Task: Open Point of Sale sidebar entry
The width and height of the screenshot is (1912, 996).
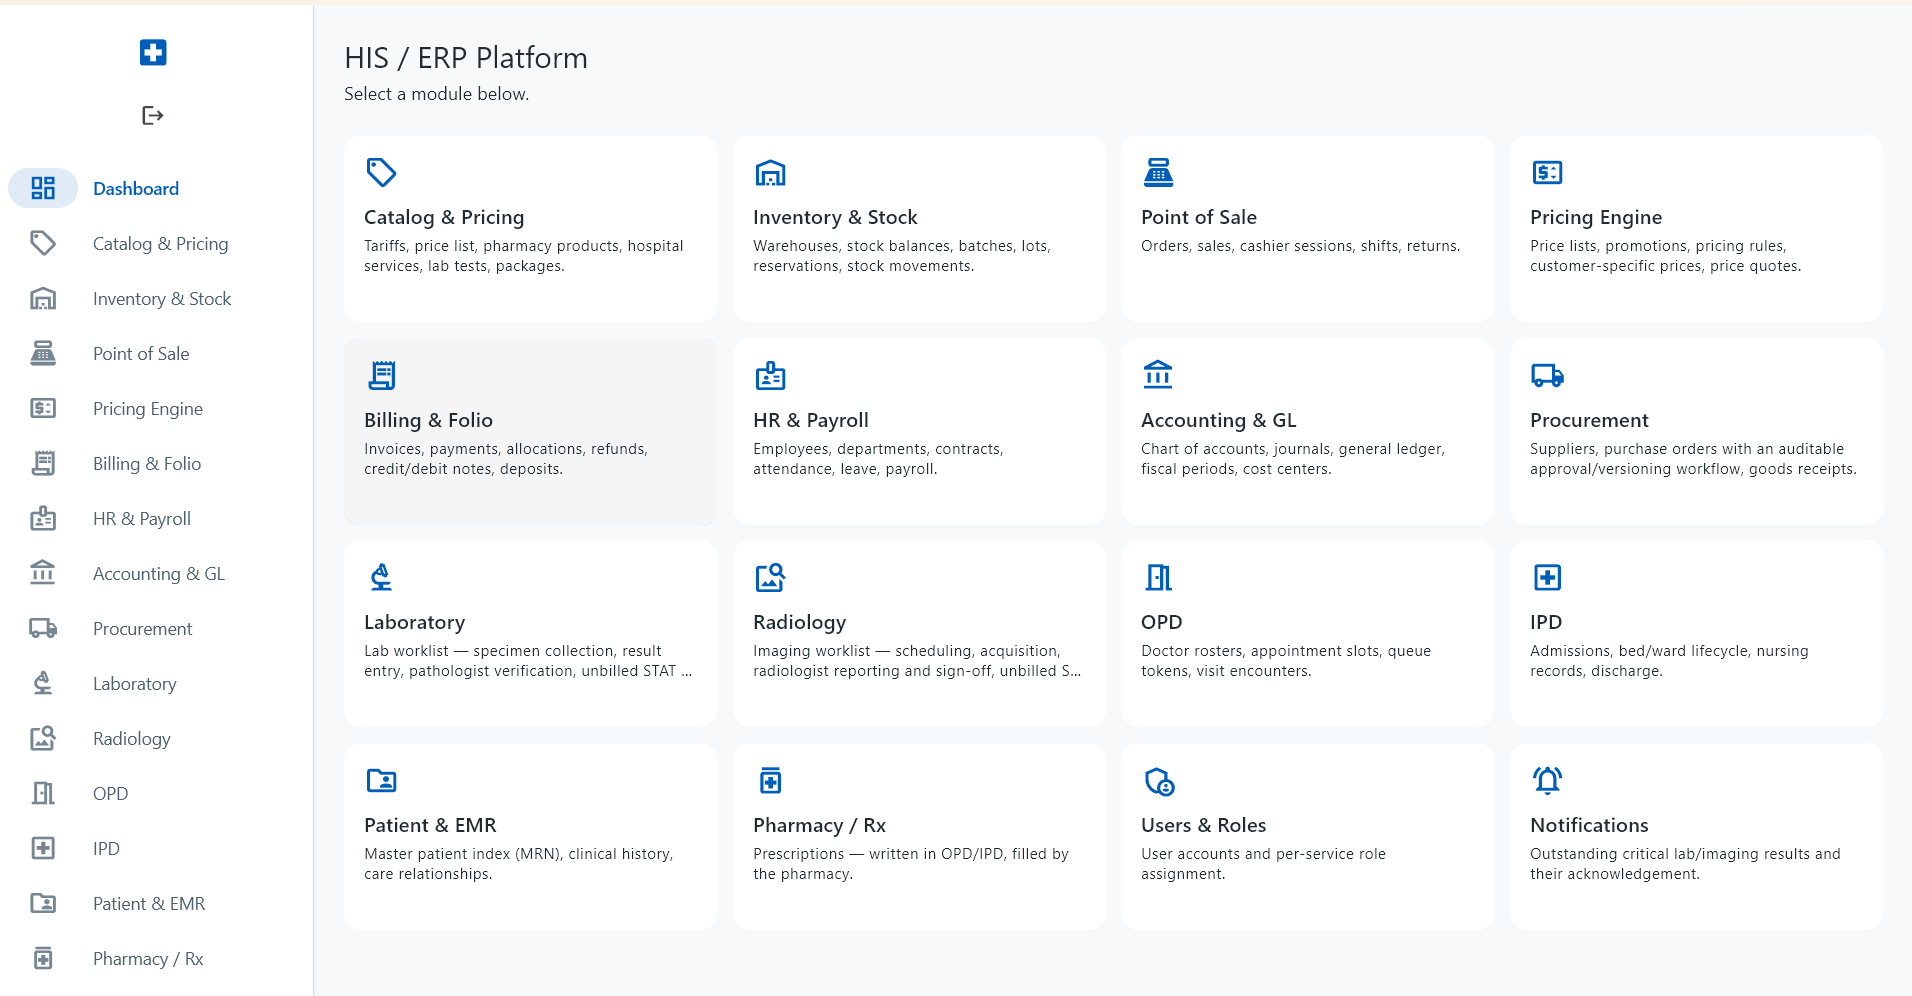Action: click(x=141, y=353)
